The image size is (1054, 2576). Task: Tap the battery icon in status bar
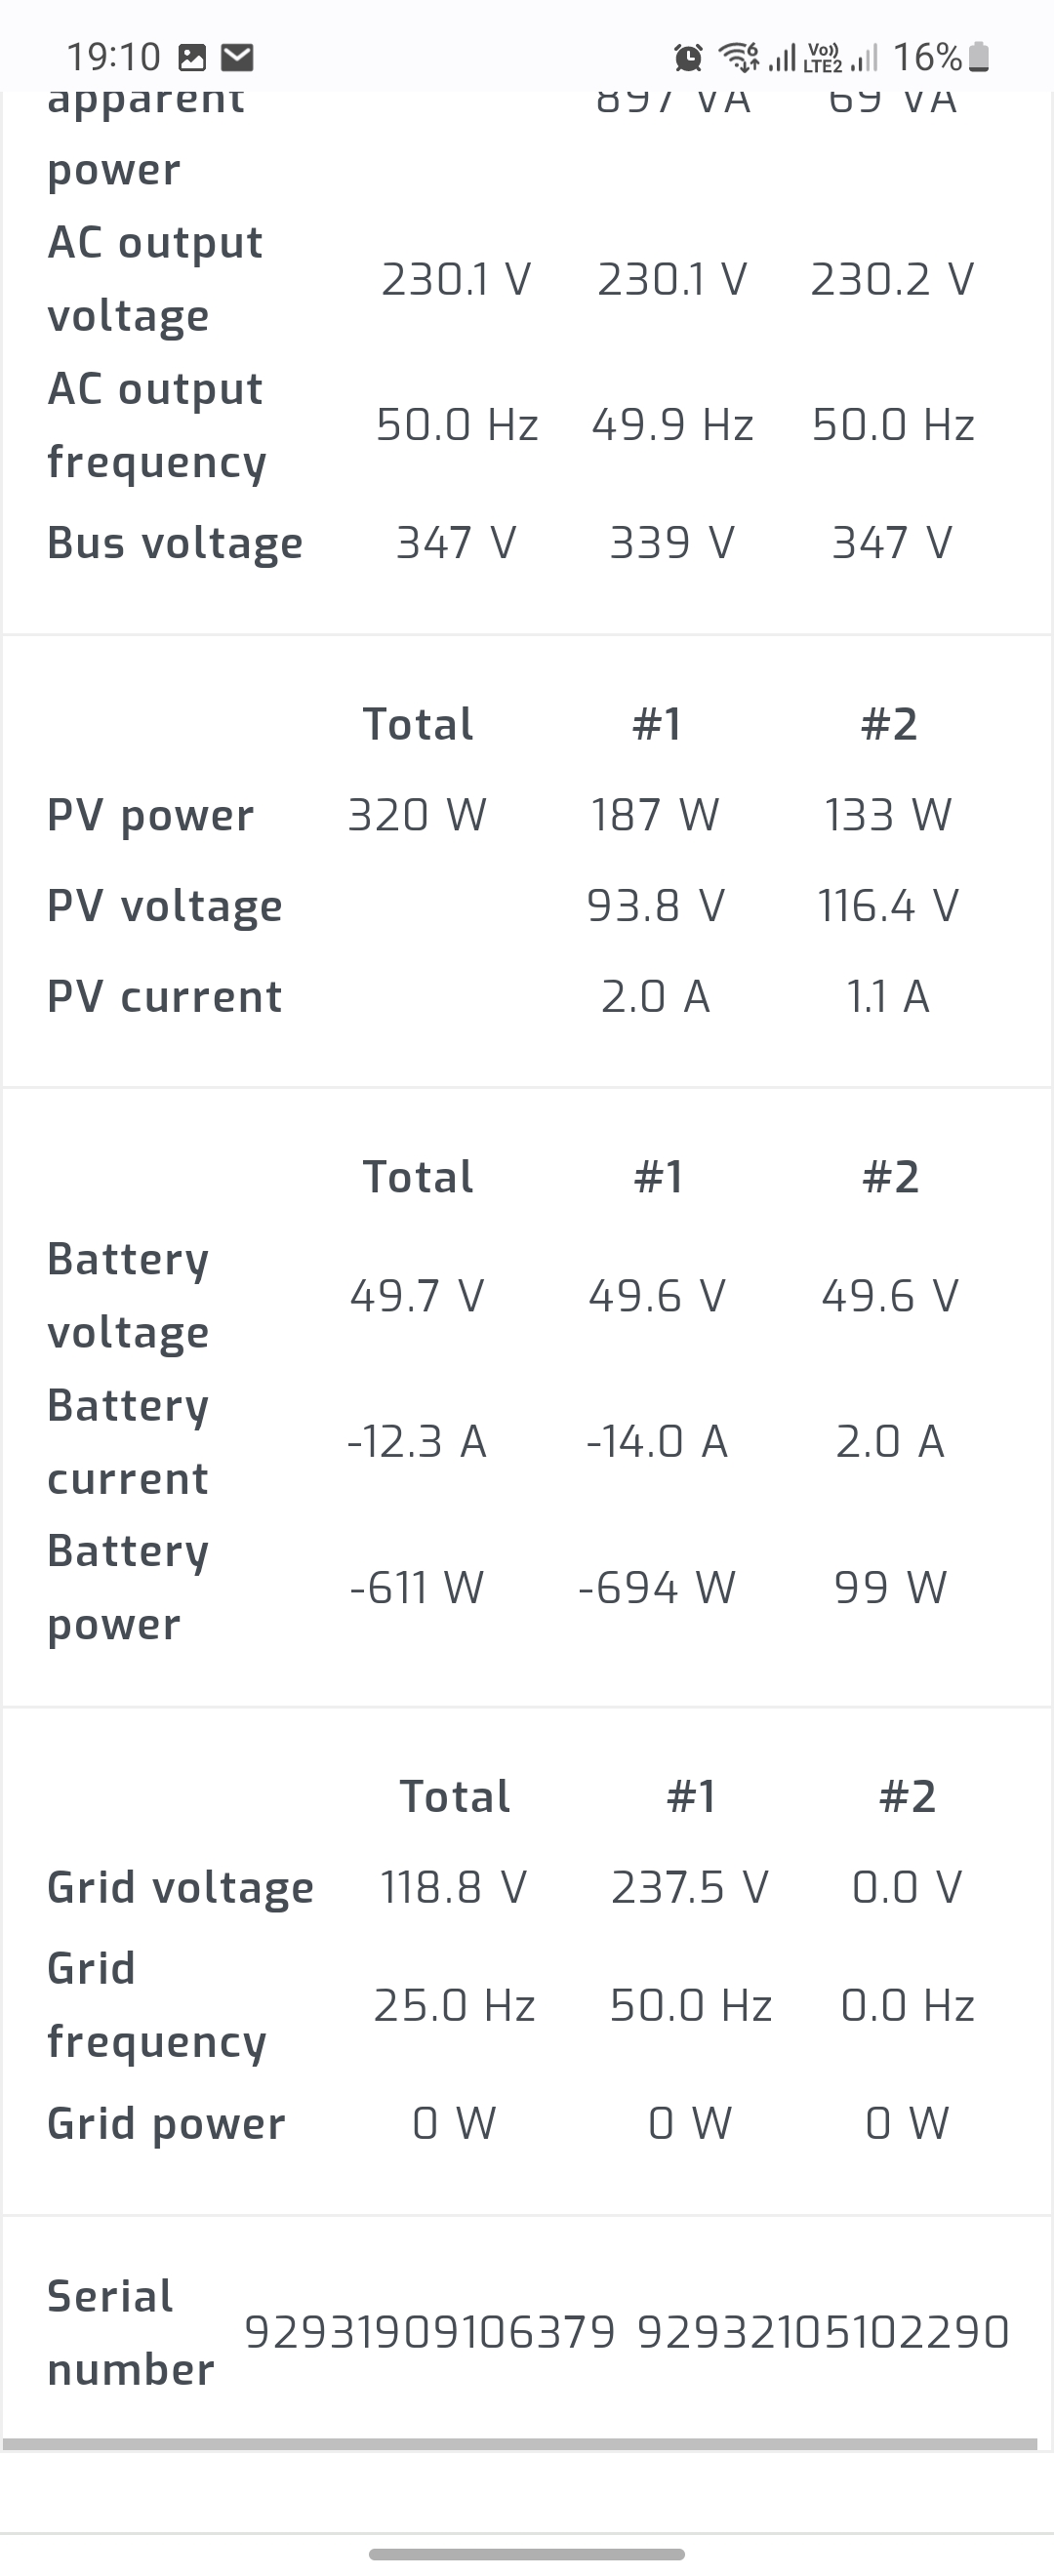pyautogui.click(x=980, y=58)
